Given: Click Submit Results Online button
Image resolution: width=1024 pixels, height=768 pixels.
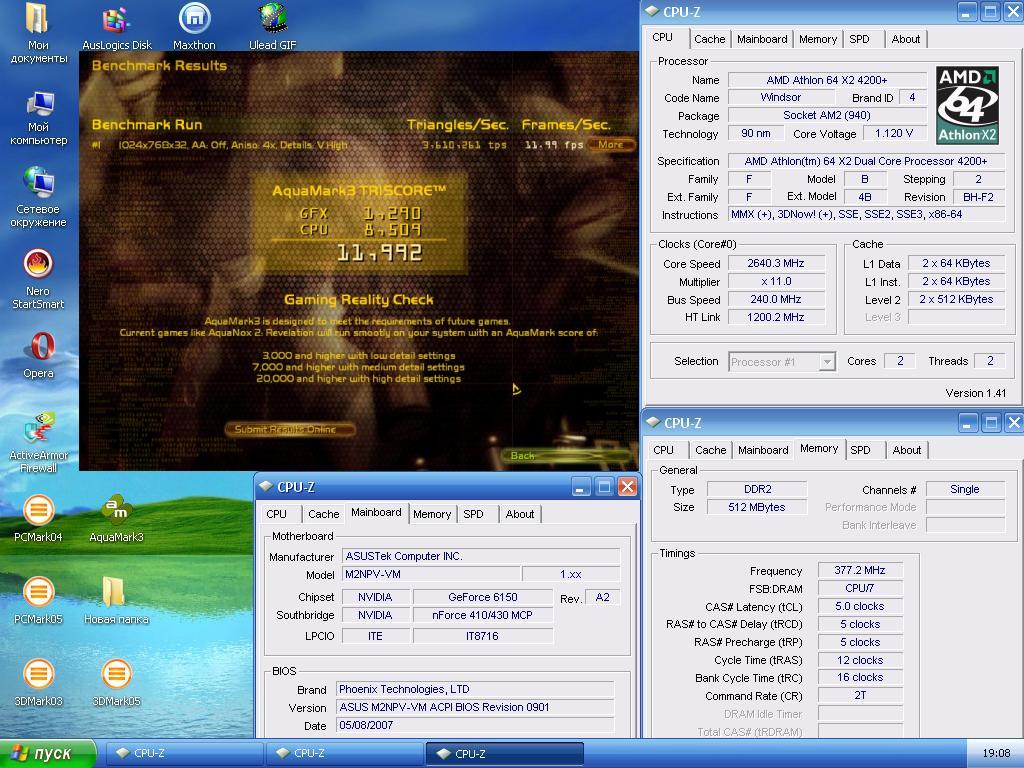Looking at the screenshot, I should (290, 429).
